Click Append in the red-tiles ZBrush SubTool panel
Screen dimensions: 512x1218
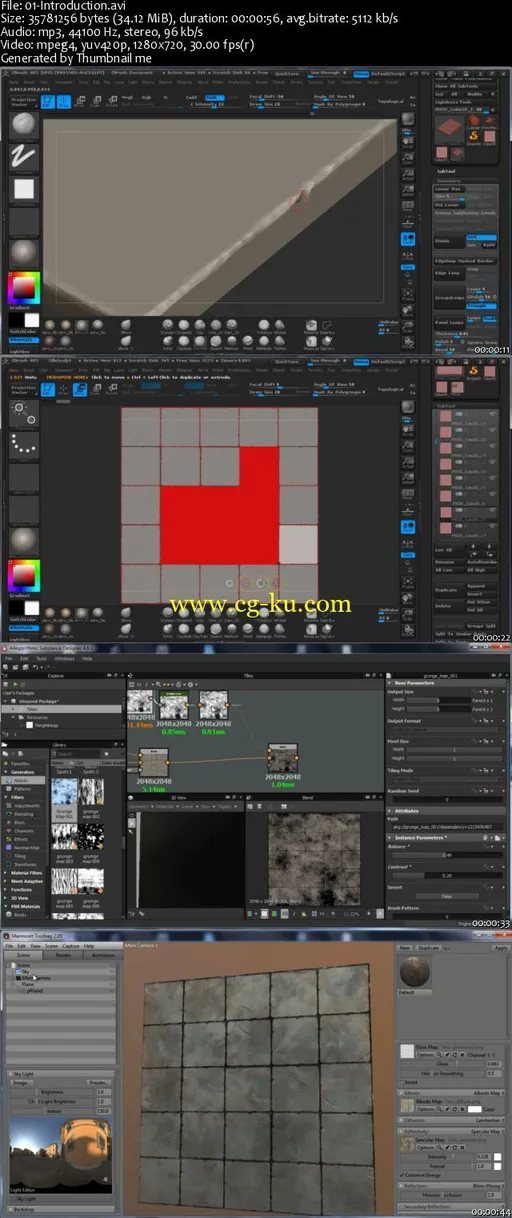pyautogui.click(x=481, y=586)
